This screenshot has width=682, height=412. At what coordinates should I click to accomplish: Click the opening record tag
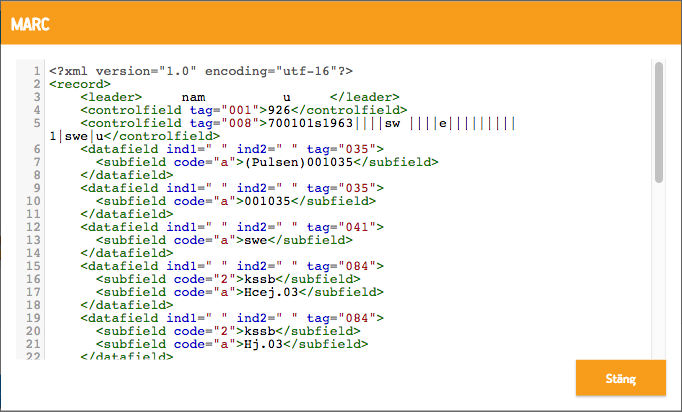point(80,84)
